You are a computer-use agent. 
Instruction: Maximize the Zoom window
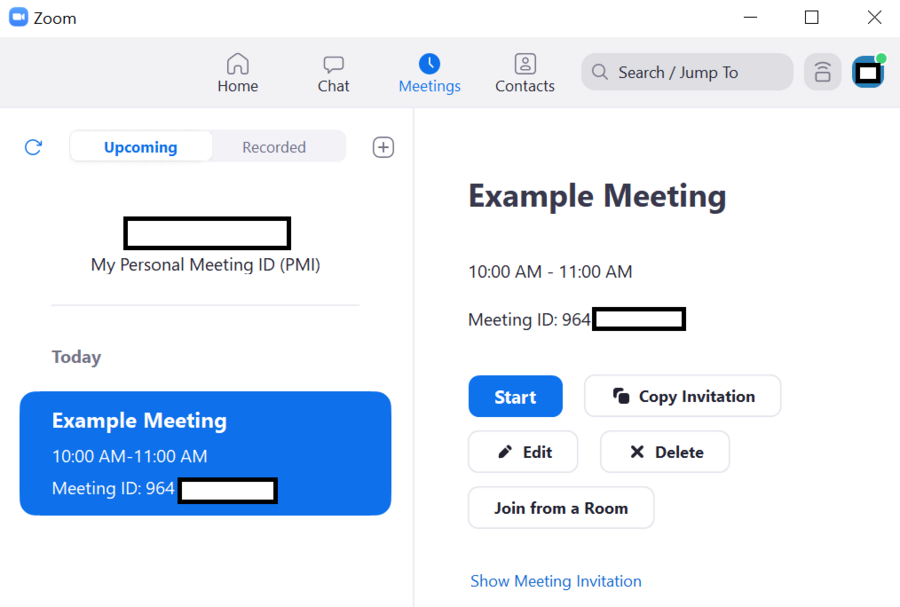tap(812, 17)
